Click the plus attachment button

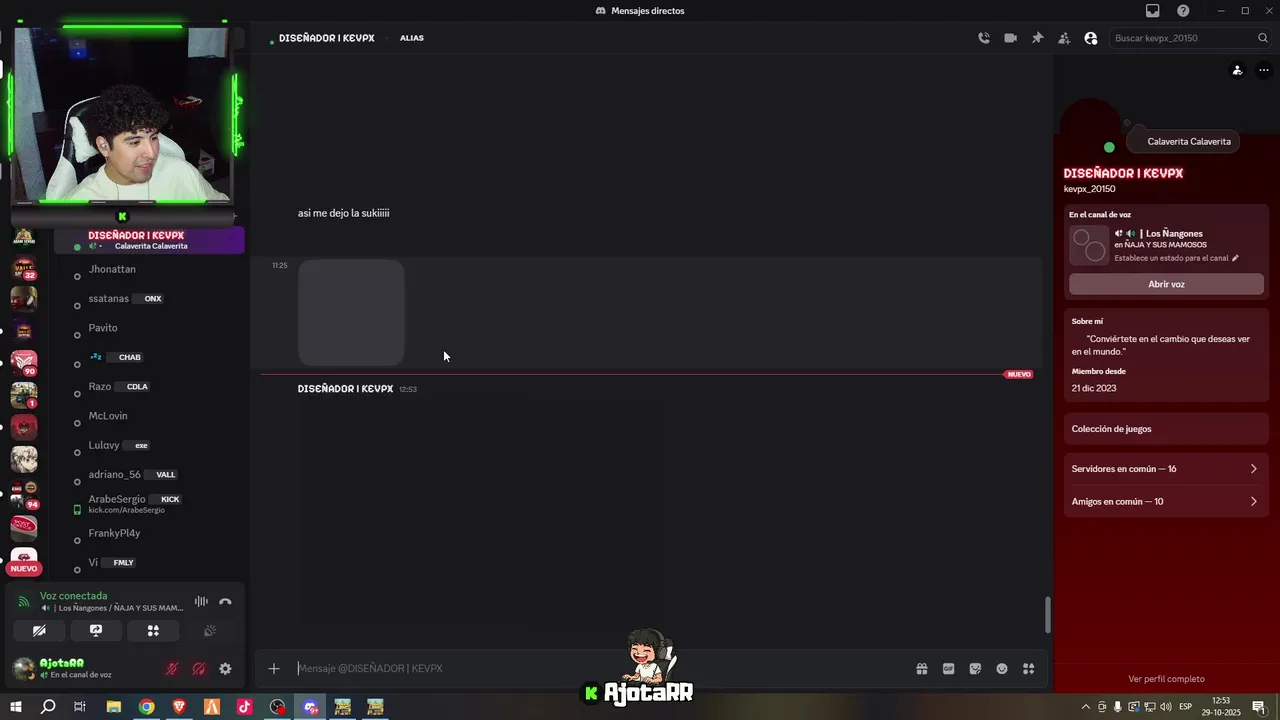274,669
